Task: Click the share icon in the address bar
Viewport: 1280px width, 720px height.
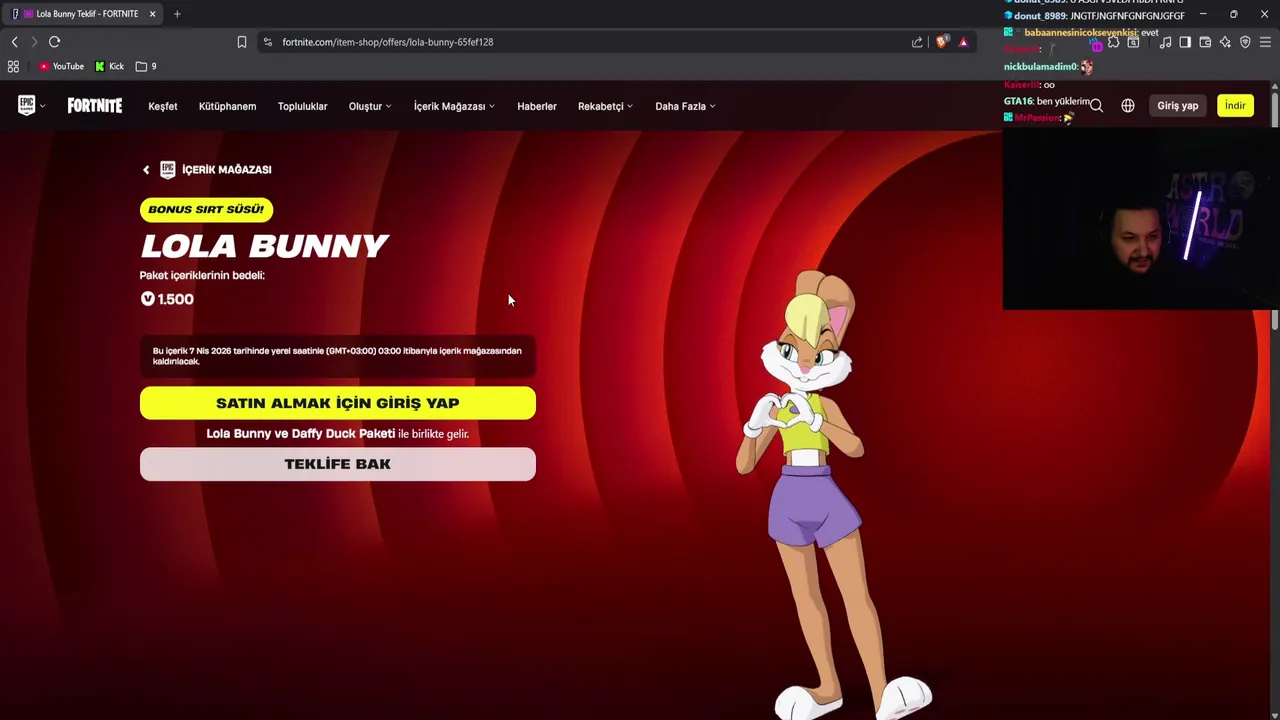Action: (917, 42)
